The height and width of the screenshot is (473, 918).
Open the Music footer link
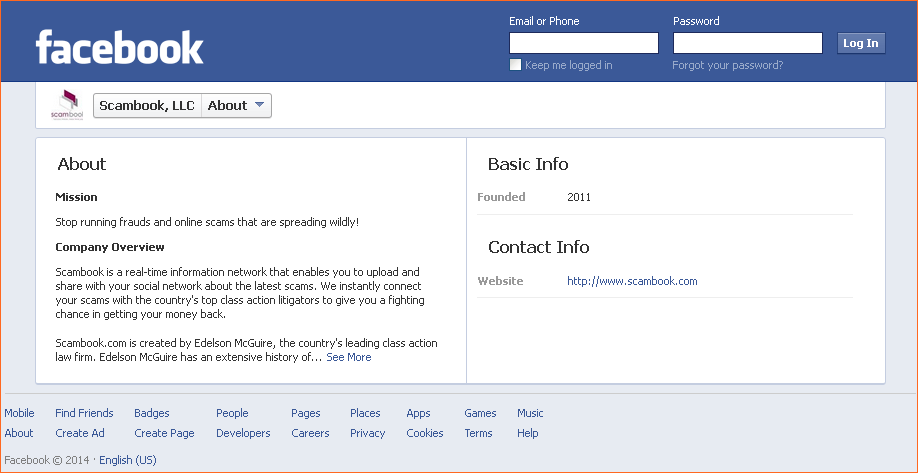coord(530,413)
